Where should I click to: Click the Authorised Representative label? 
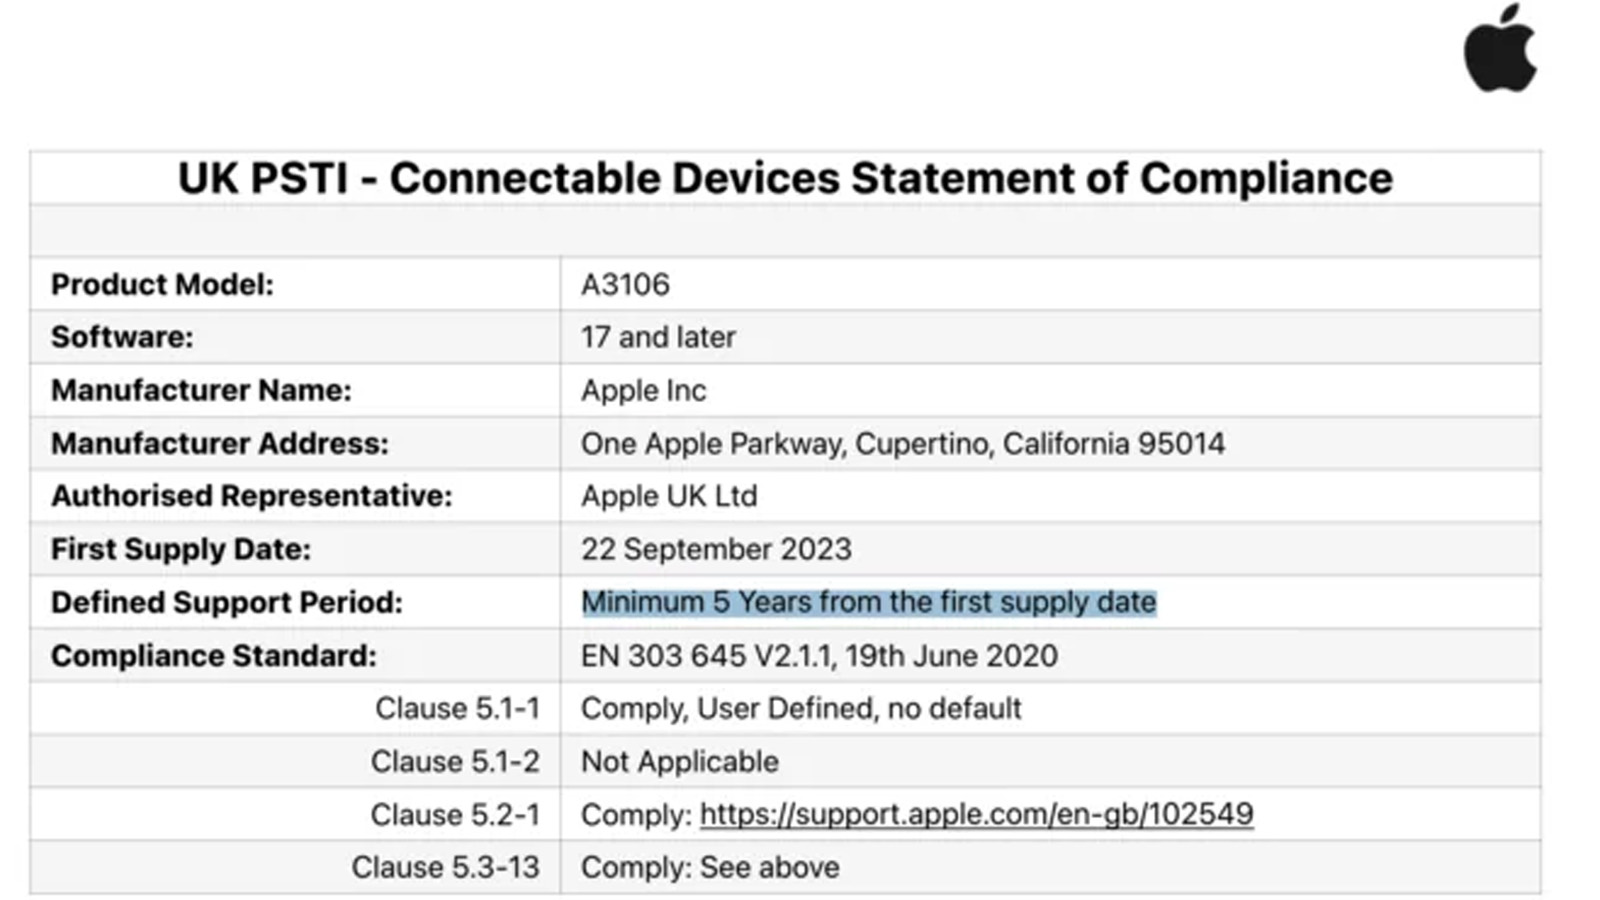251,496
